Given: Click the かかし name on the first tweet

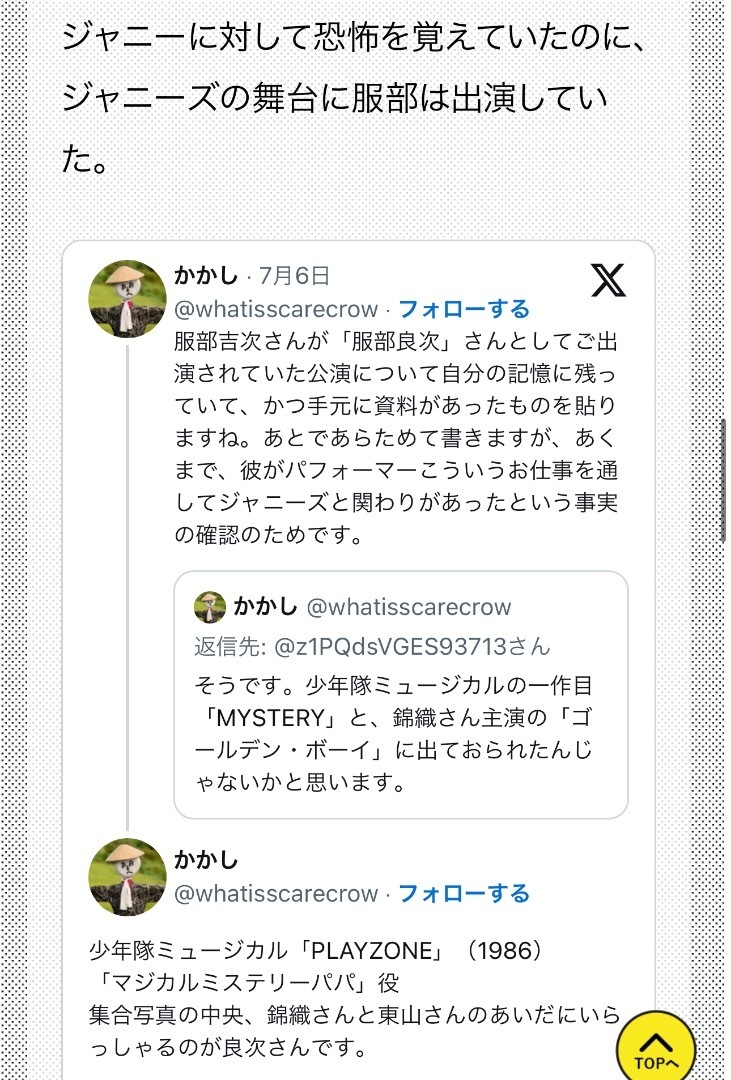Looking at the screenshot, I should tap(205, 276).
